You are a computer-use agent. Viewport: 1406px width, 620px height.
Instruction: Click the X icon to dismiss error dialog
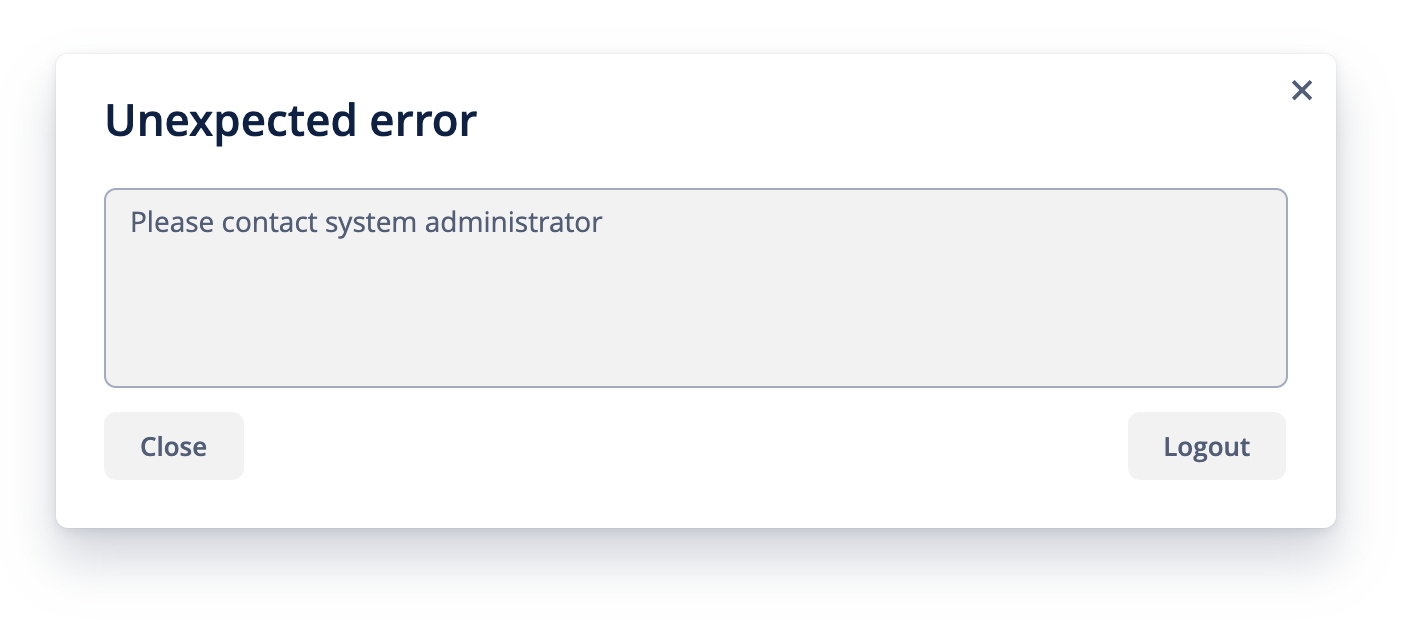[x=1302, y=90]
